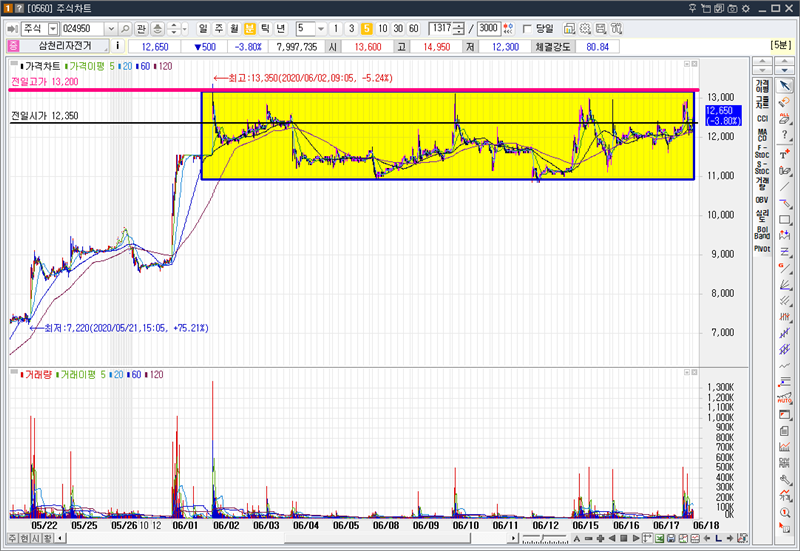Click the volume pane minimize icon
Screen dimensions: 800x551
pos(687,372)
